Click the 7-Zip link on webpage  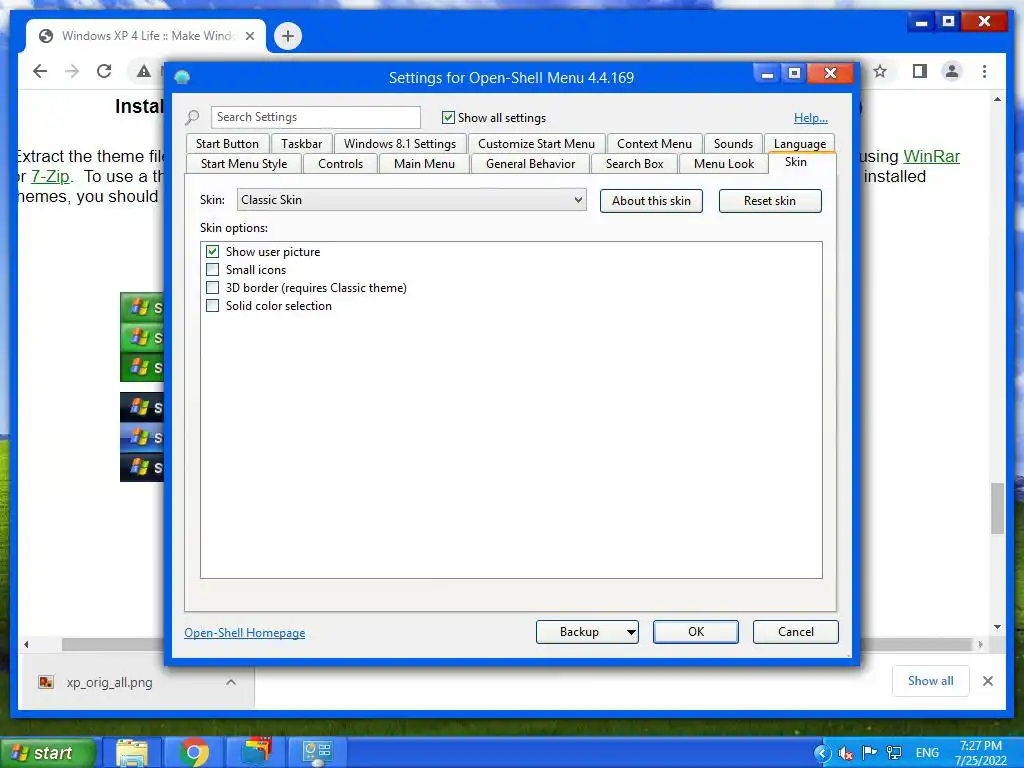[x=50, y=177]
